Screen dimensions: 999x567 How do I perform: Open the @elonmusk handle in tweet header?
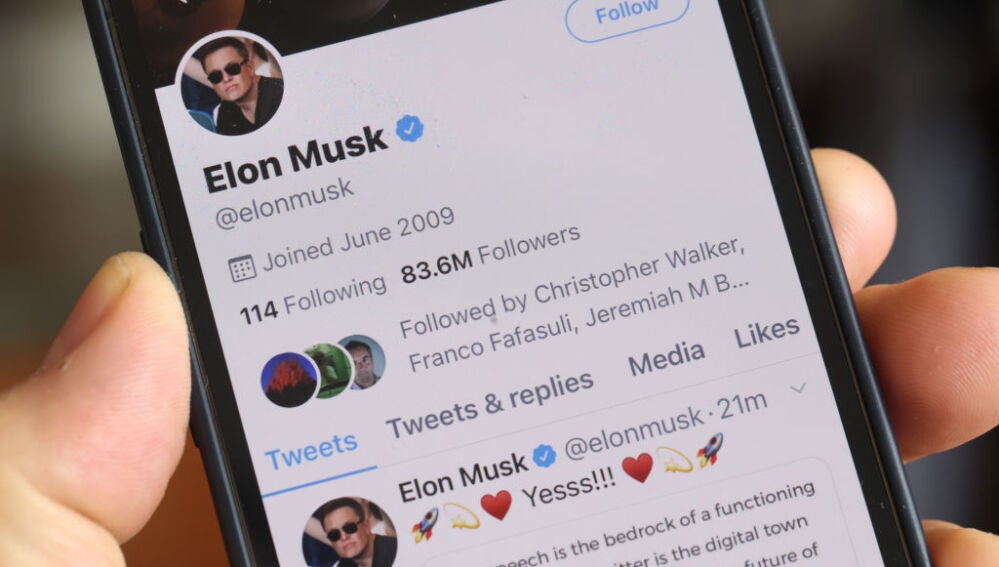[635, 433]
